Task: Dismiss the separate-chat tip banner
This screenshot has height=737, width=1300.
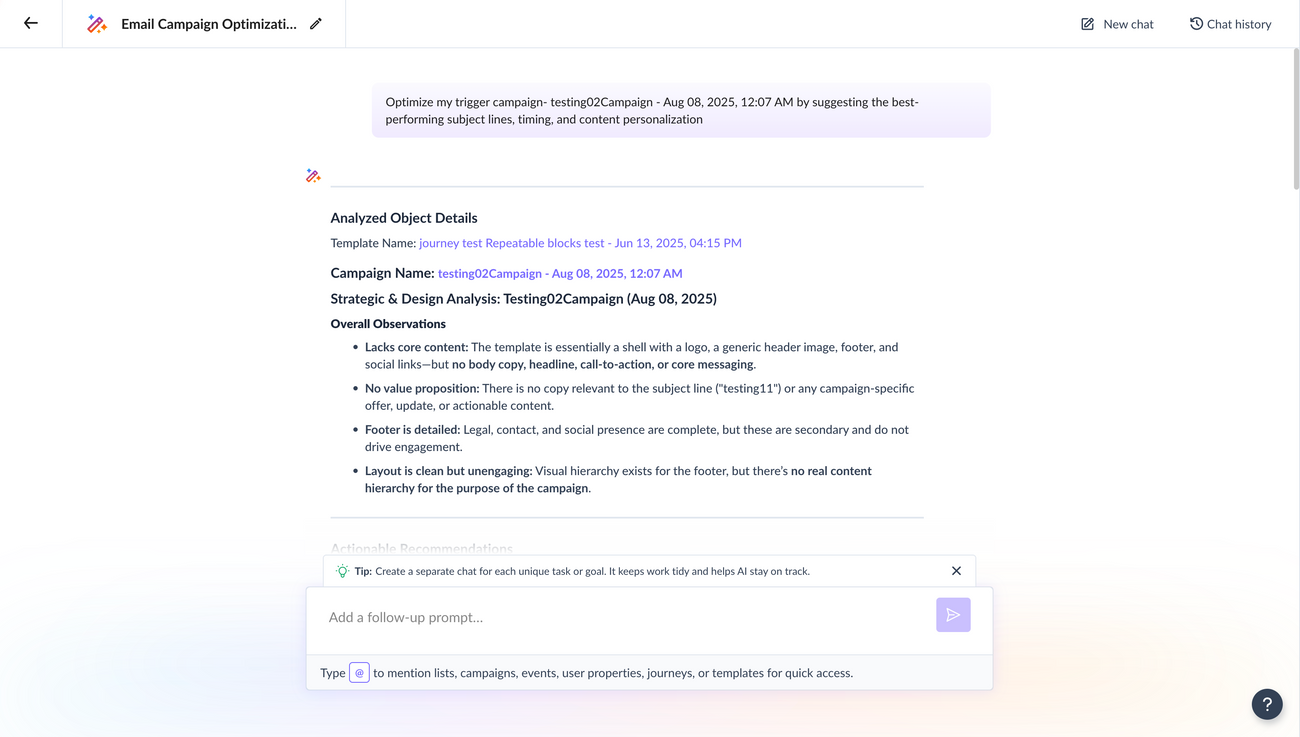Action: [x=956, y=570]
